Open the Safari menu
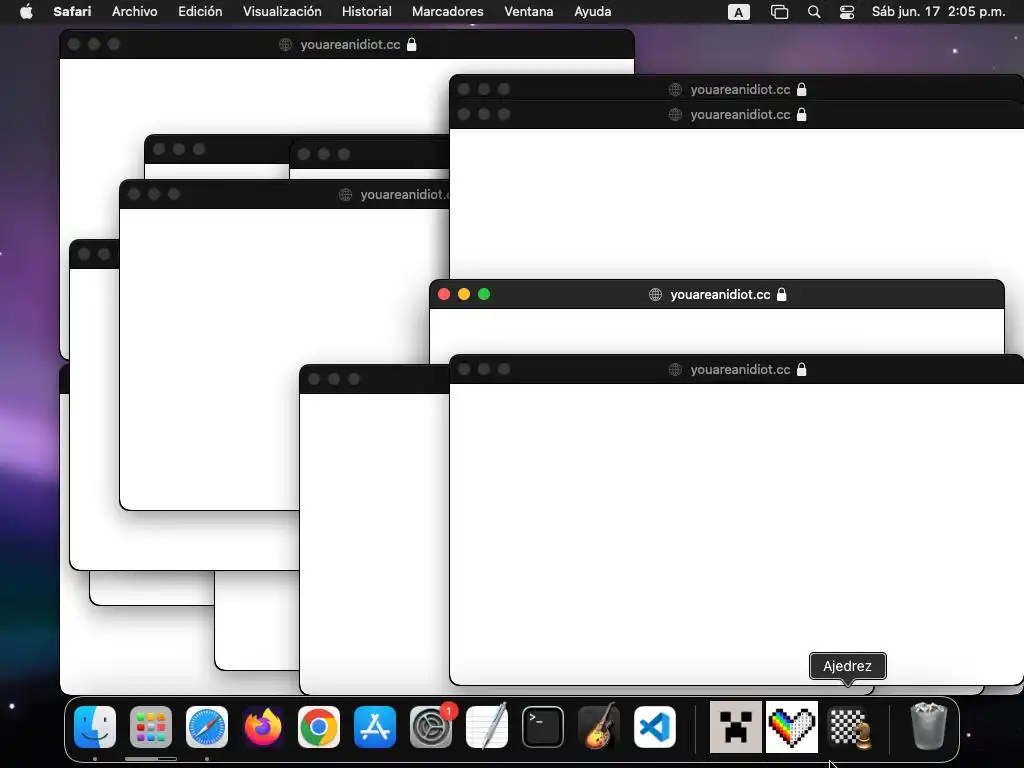 [72, 11]
